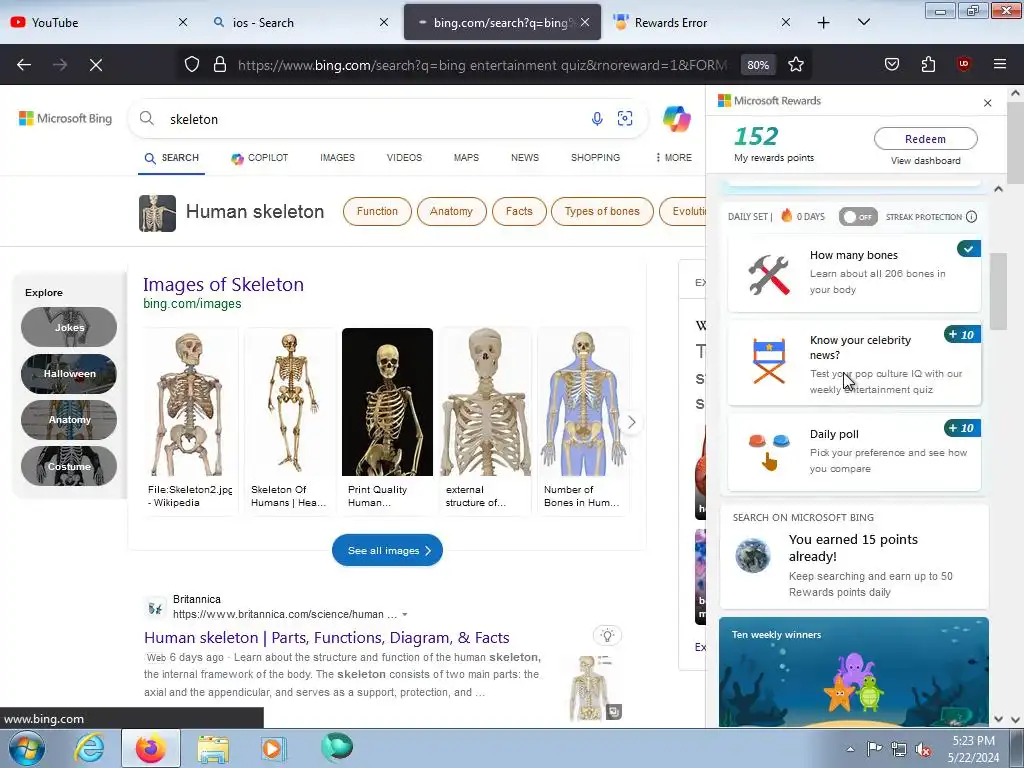Open the MAPS search tab
The image size is (1024, 768).
point(466,157)
